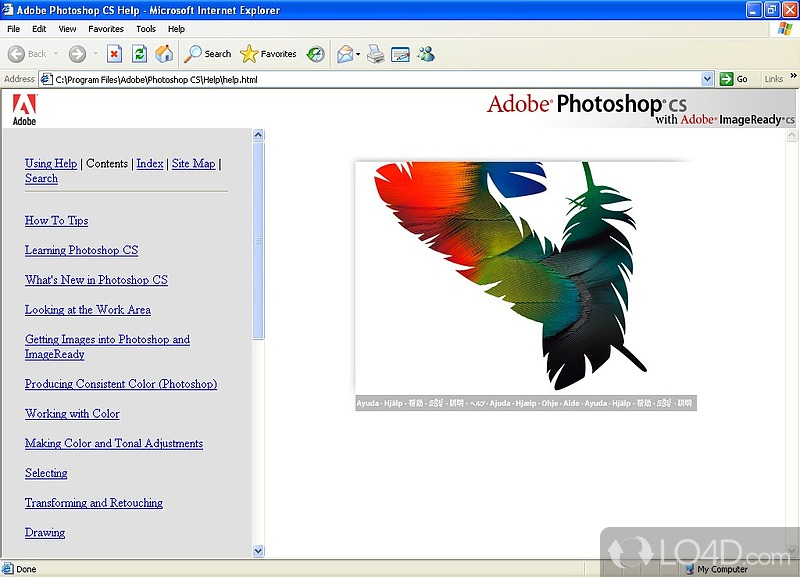Click the Site Map link
Screen dimensions: 800x577
(193, 164)
